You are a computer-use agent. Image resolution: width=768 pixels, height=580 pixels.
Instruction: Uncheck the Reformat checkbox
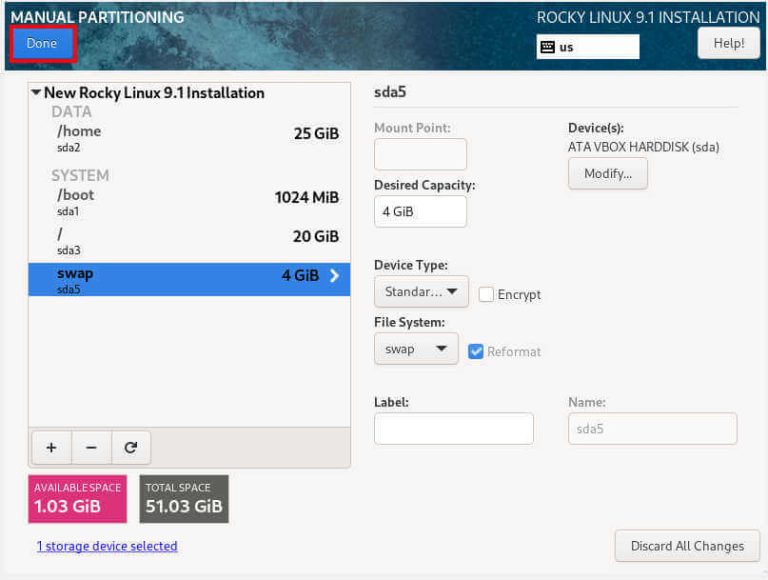(476, 351)
